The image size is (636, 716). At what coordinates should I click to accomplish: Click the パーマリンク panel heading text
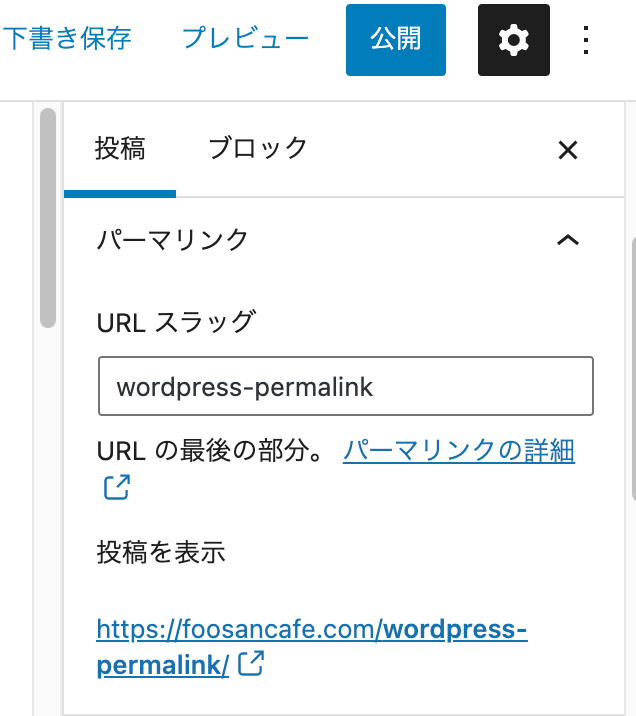(x=171, y=240)
